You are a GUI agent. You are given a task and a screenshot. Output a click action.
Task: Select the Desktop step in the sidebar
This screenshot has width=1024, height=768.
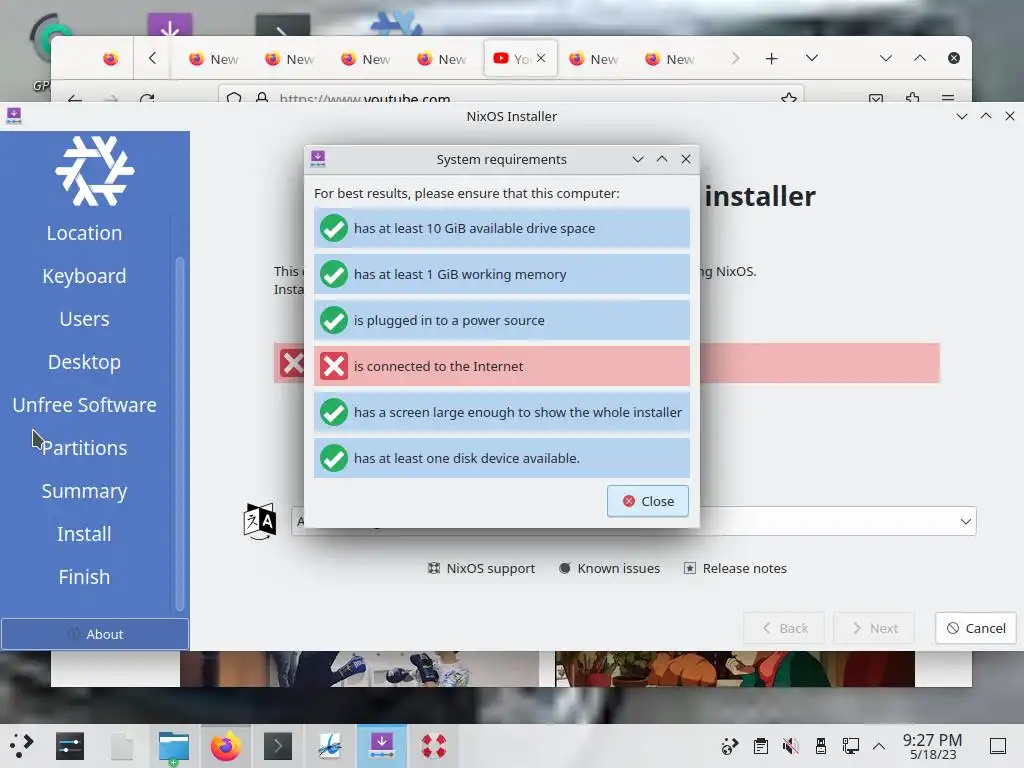84,362
